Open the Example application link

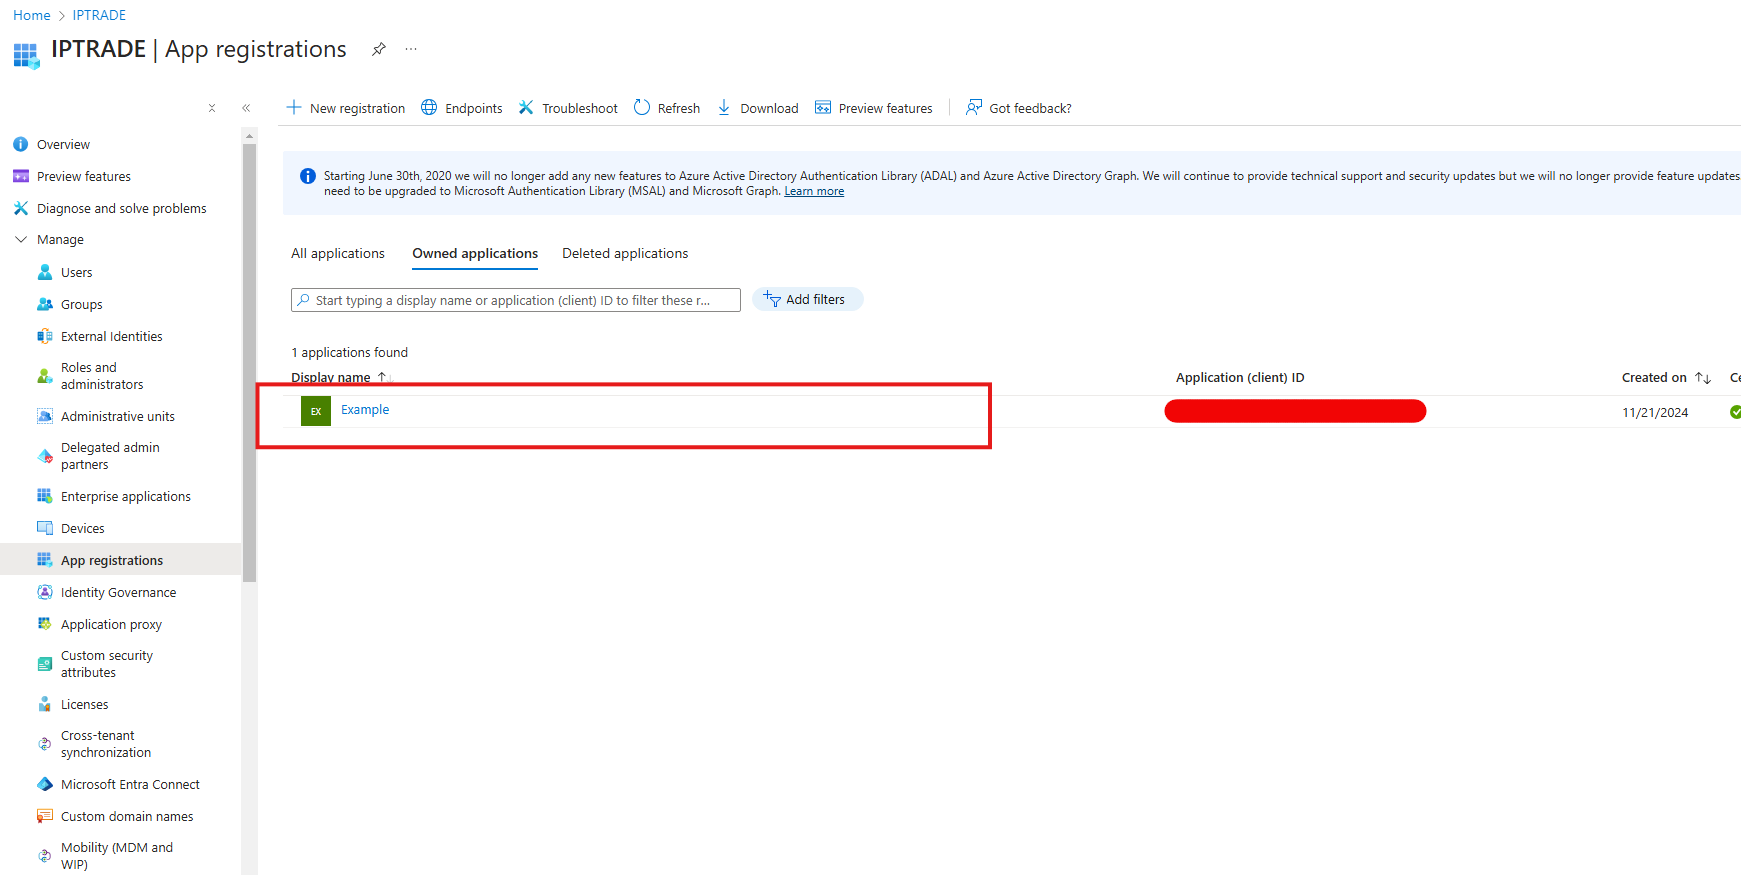click(365, 410)
